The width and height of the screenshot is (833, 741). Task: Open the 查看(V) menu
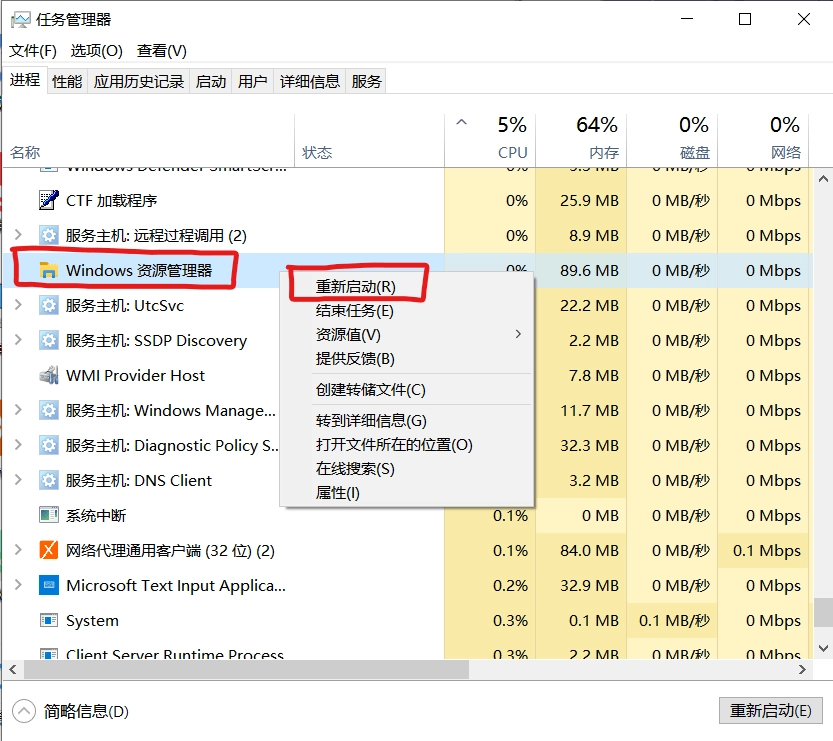tap(162, 51)
